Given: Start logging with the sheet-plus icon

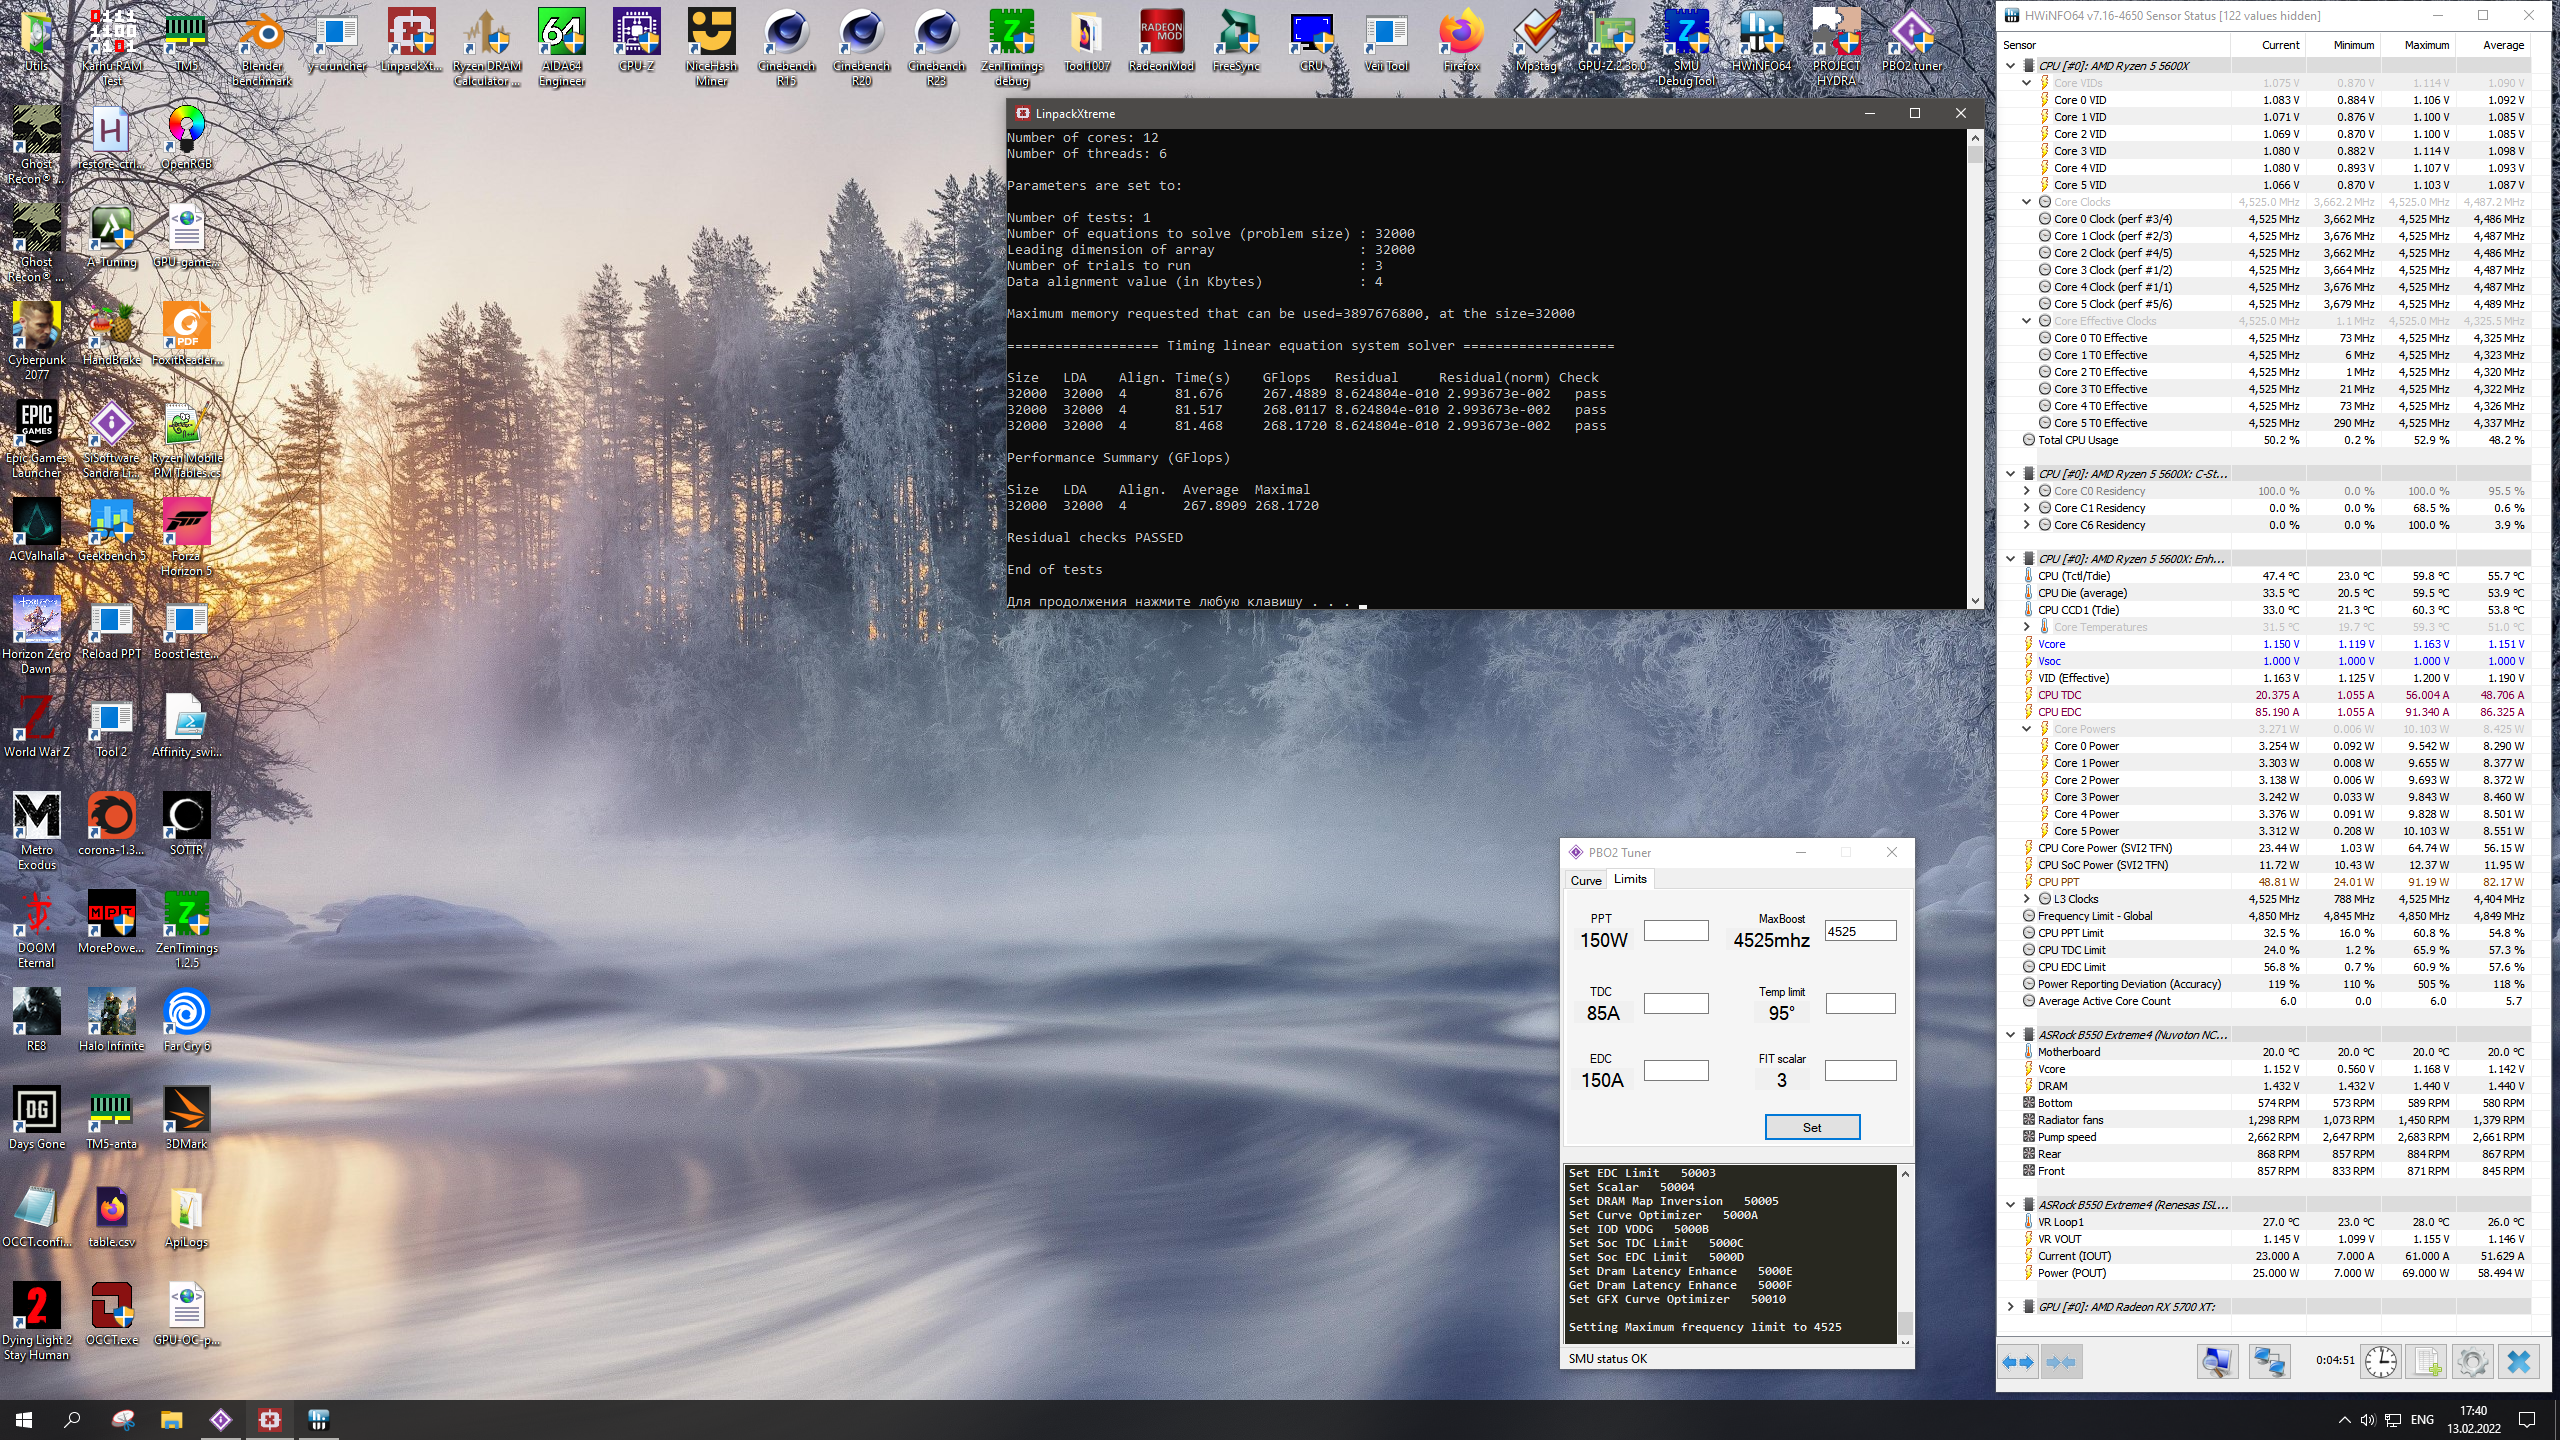Looking at the screenshot, I should click(2427, 1362).
